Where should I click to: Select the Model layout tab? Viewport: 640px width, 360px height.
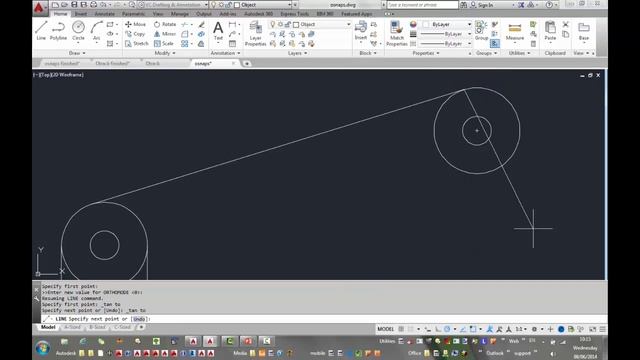[48, 327]
